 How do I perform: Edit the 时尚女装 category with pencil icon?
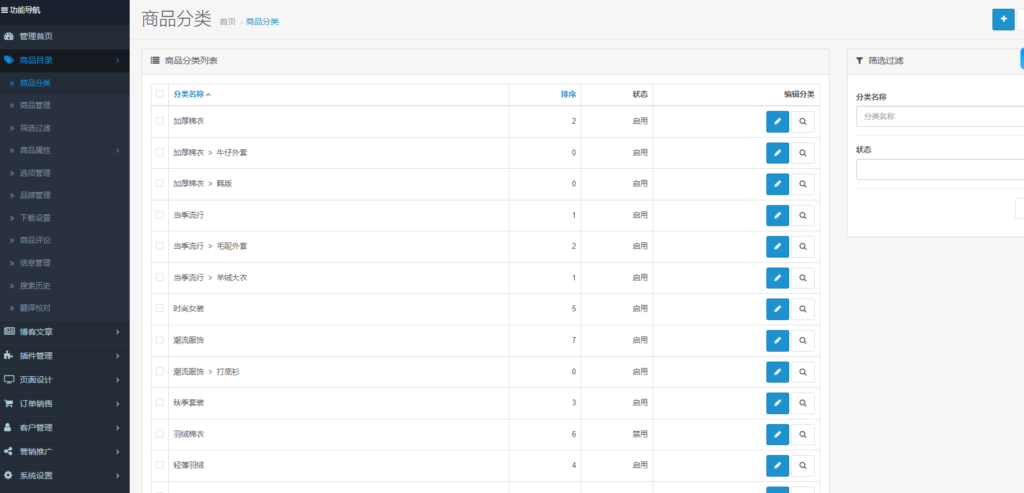click(777, 309)
